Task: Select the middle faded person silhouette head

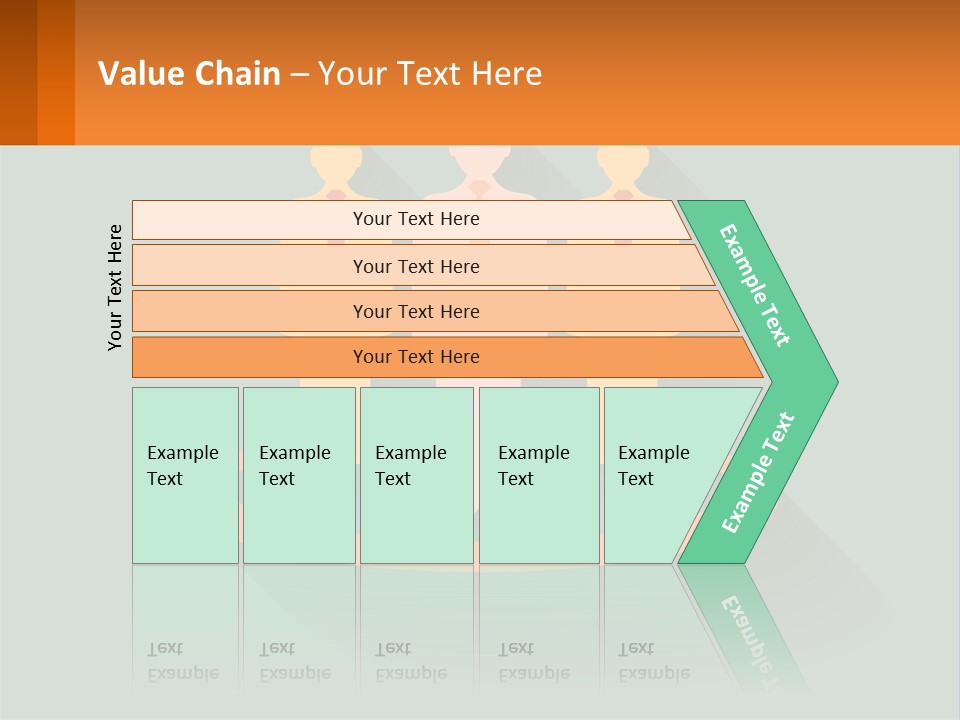Action: pos(481,162)
